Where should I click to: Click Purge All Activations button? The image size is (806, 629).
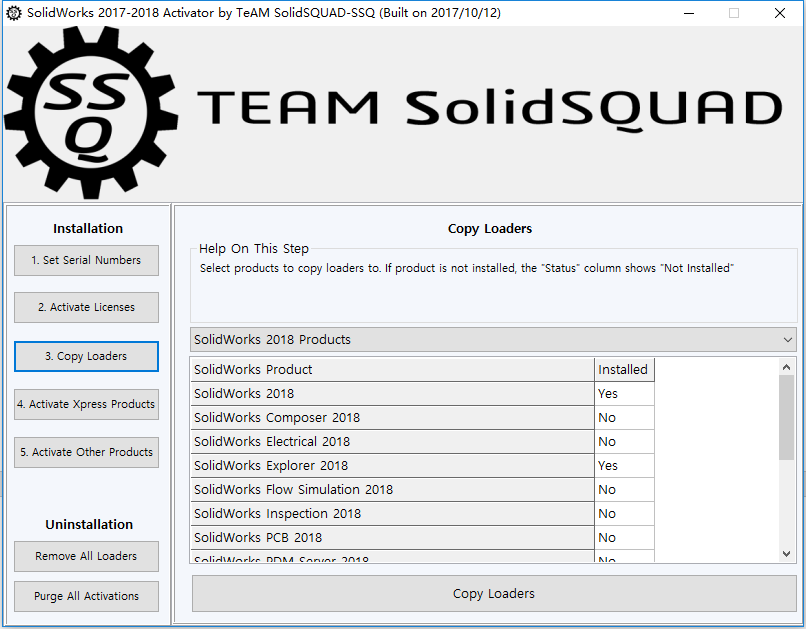(86, 596)
